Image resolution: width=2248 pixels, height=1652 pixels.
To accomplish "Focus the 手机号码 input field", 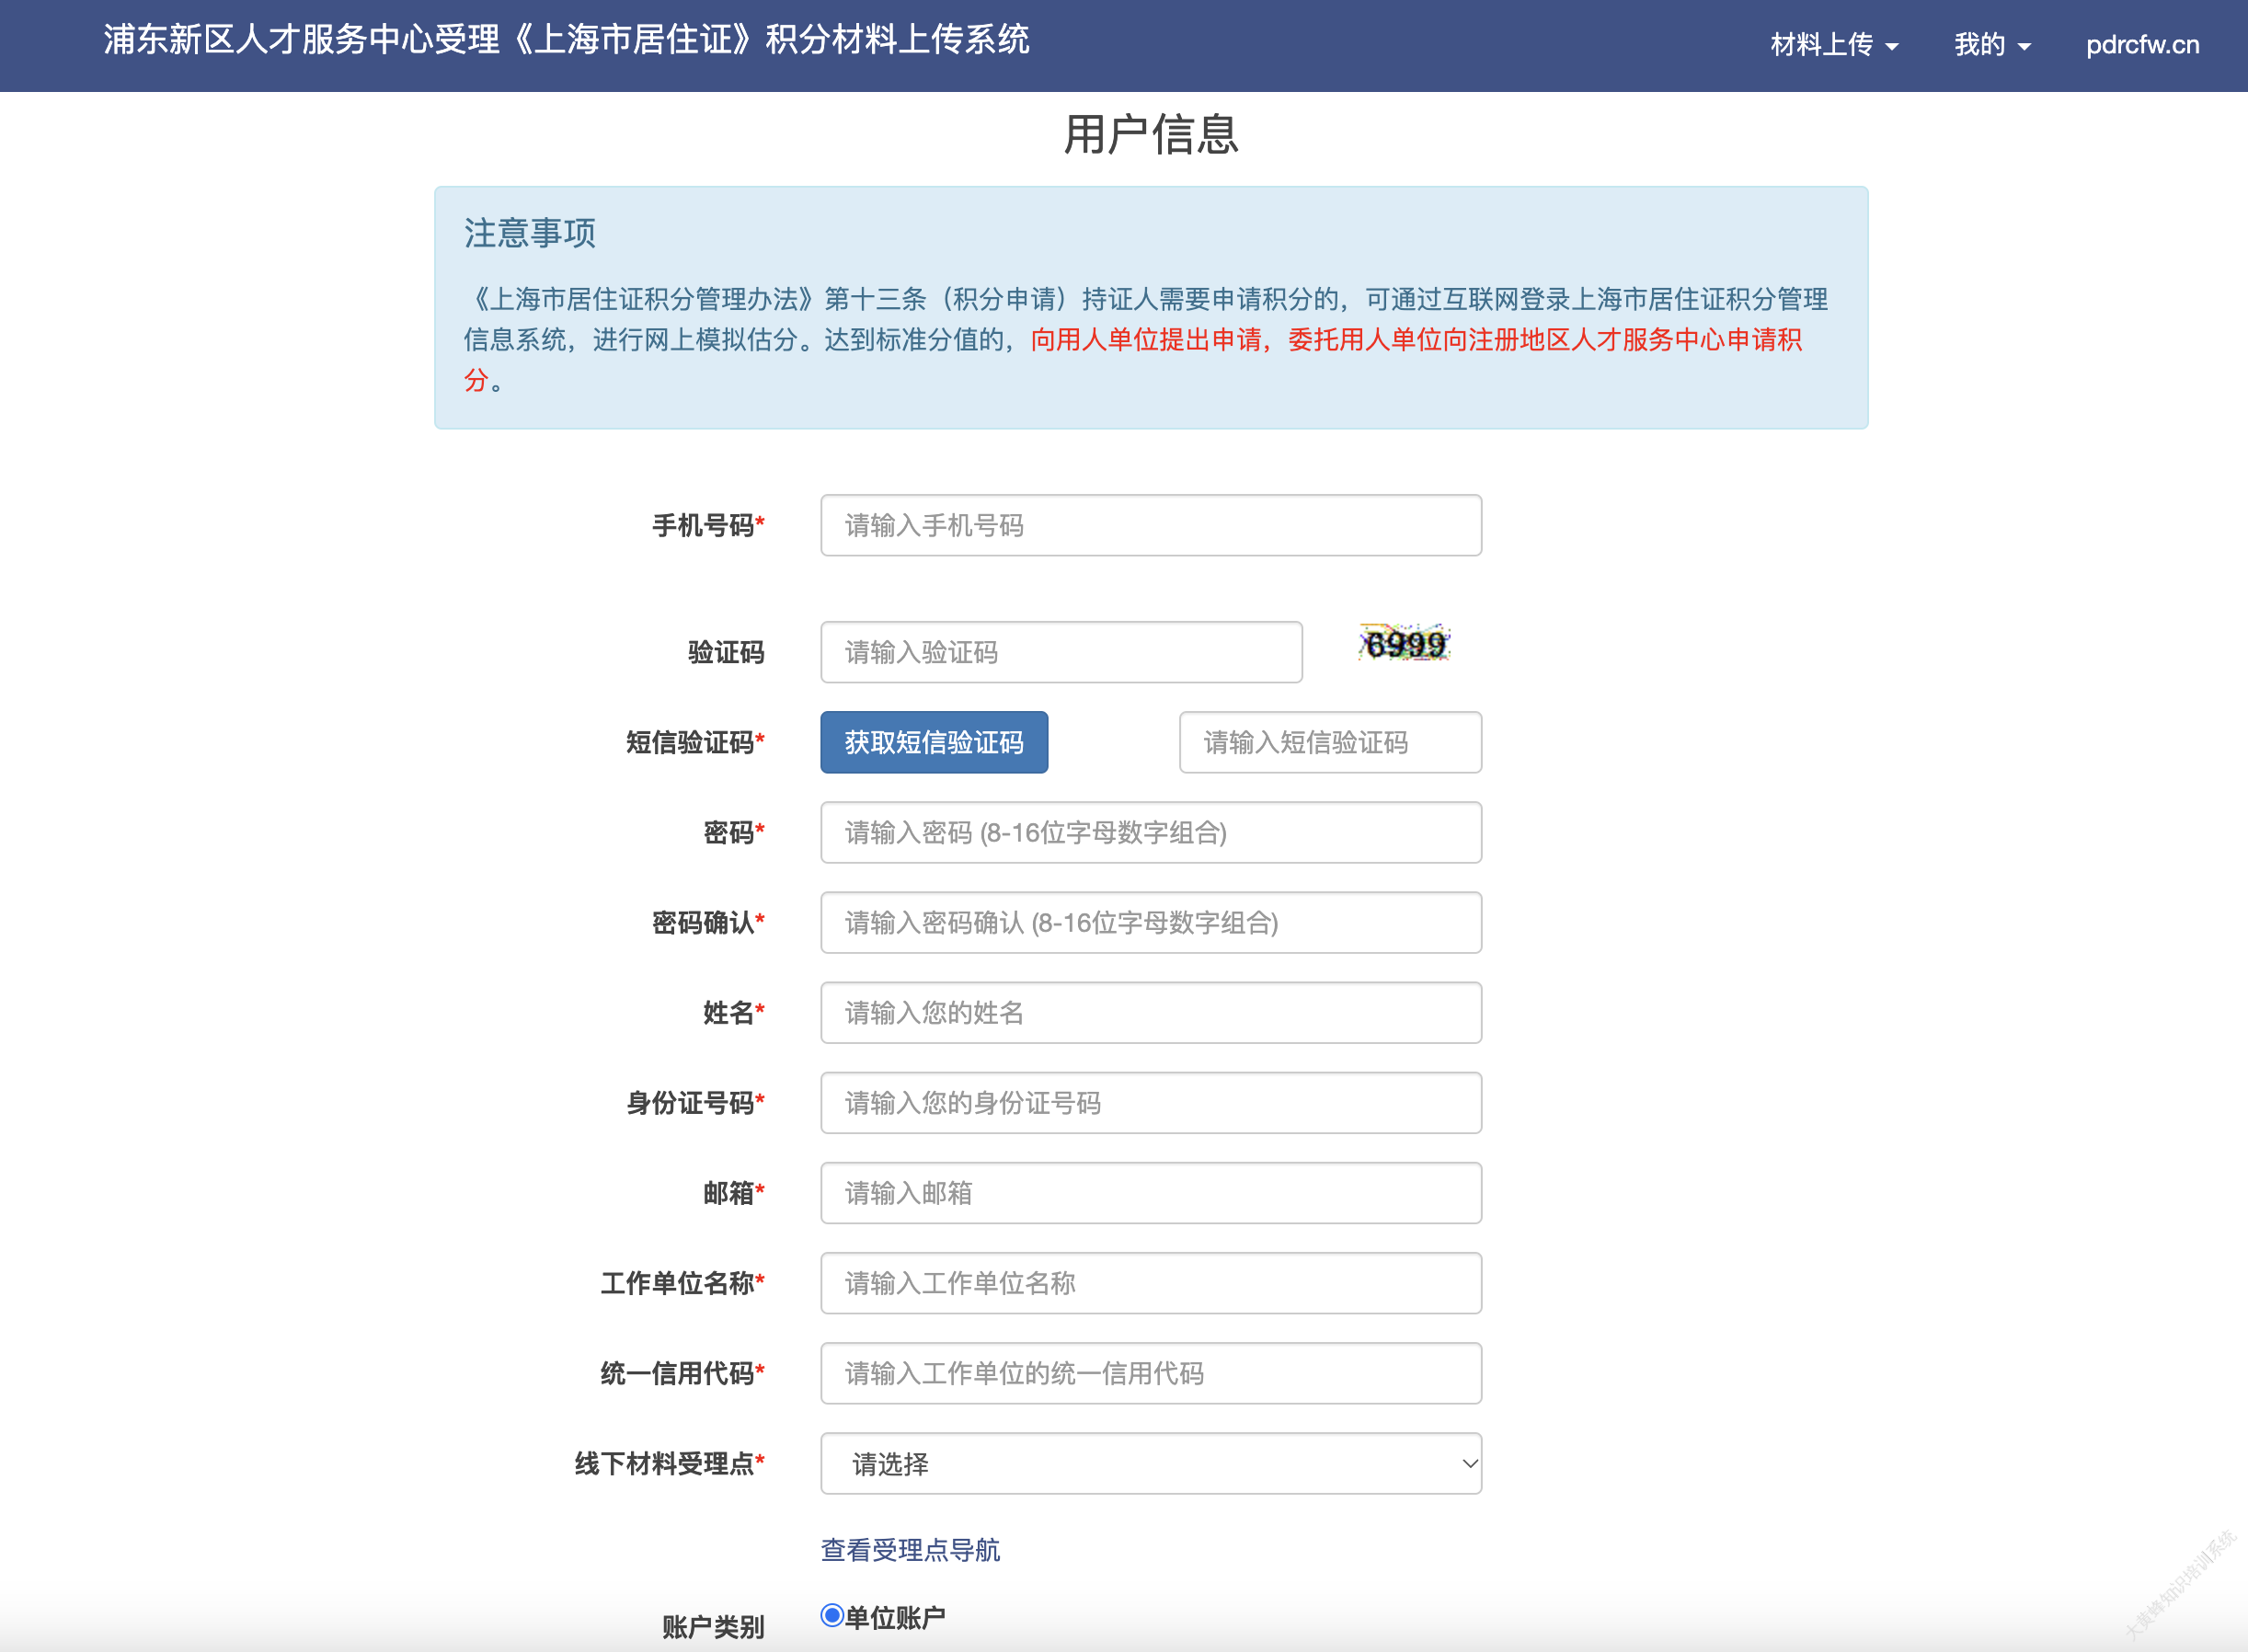I will point(1150,525).
